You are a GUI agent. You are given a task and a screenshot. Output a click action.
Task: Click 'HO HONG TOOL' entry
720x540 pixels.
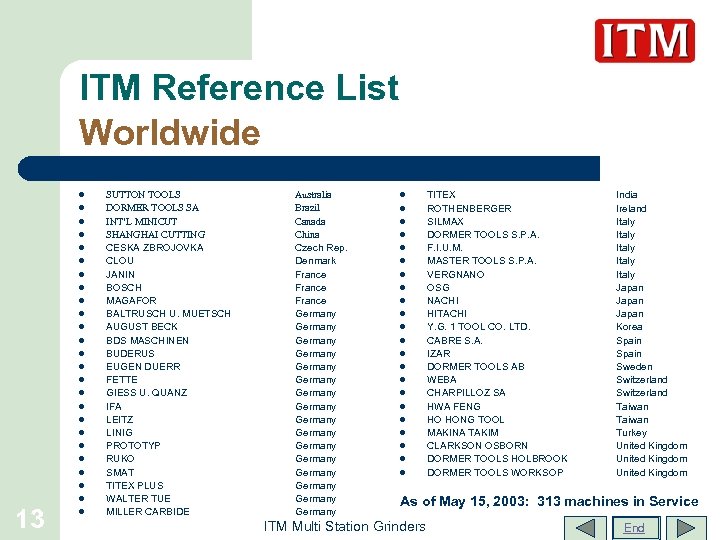coord(465,420)
